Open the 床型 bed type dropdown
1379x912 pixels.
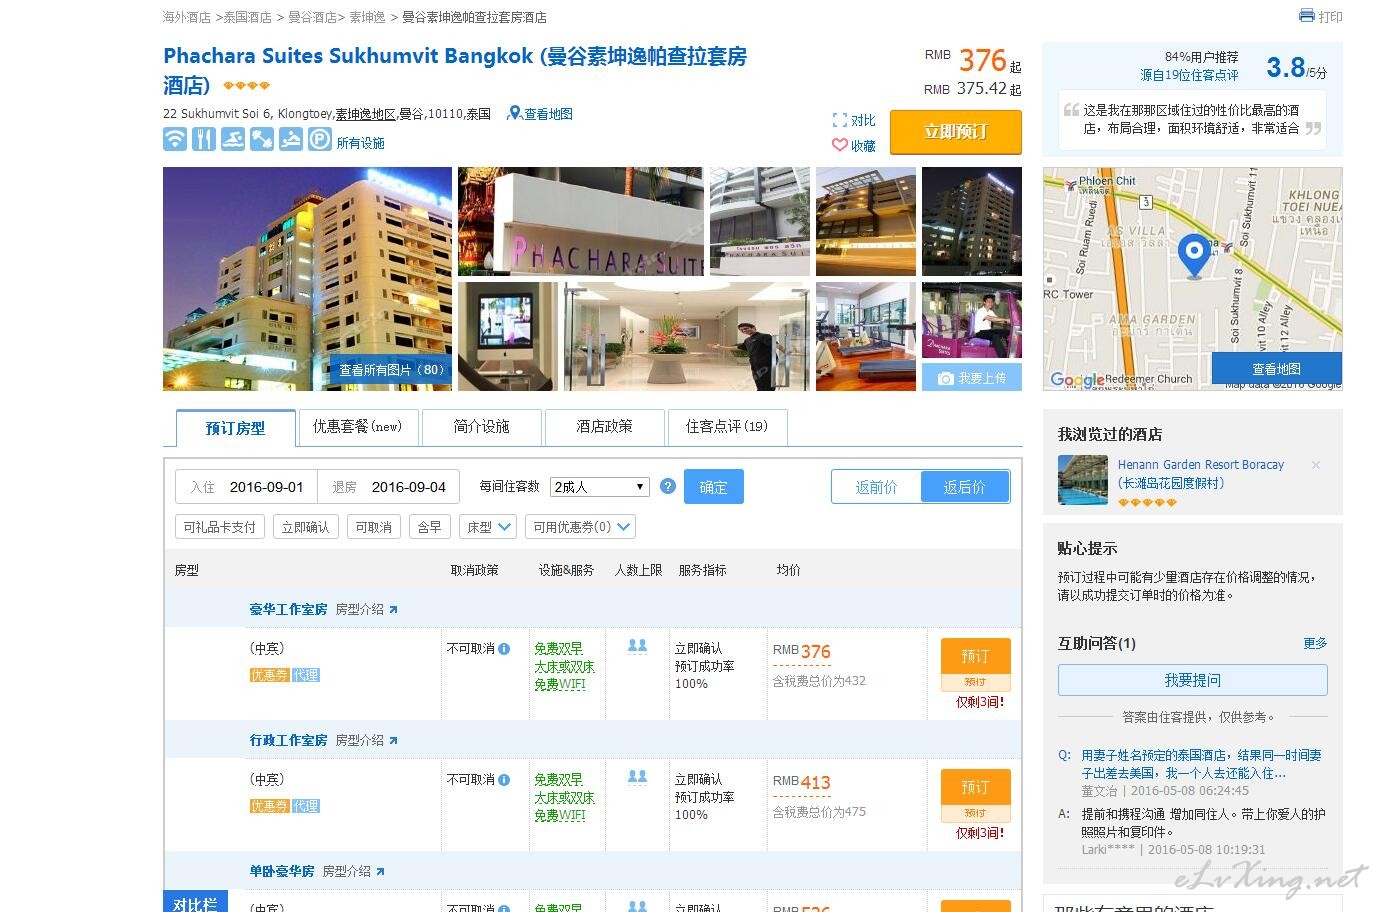click(x=489, y=527)
